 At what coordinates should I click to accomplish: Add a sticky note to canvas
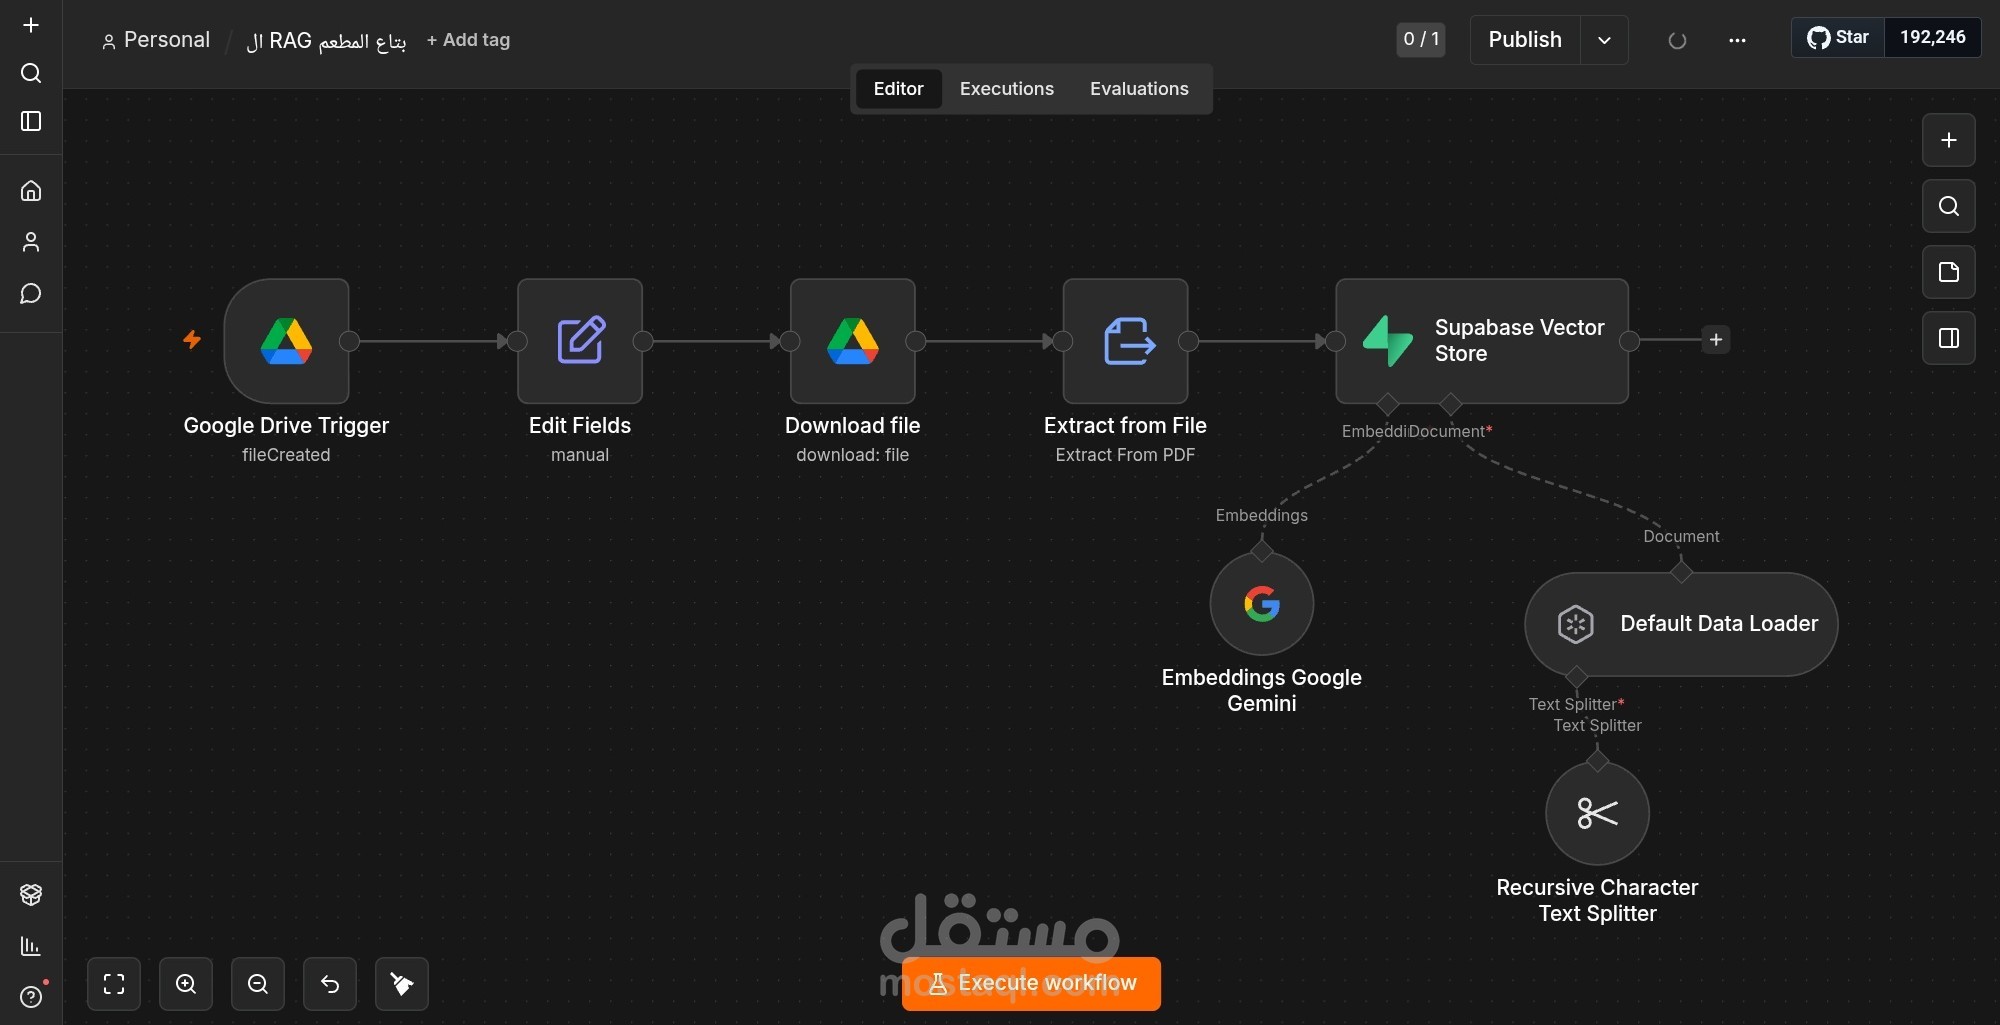pyautogui.click(x=1949, y=272)
